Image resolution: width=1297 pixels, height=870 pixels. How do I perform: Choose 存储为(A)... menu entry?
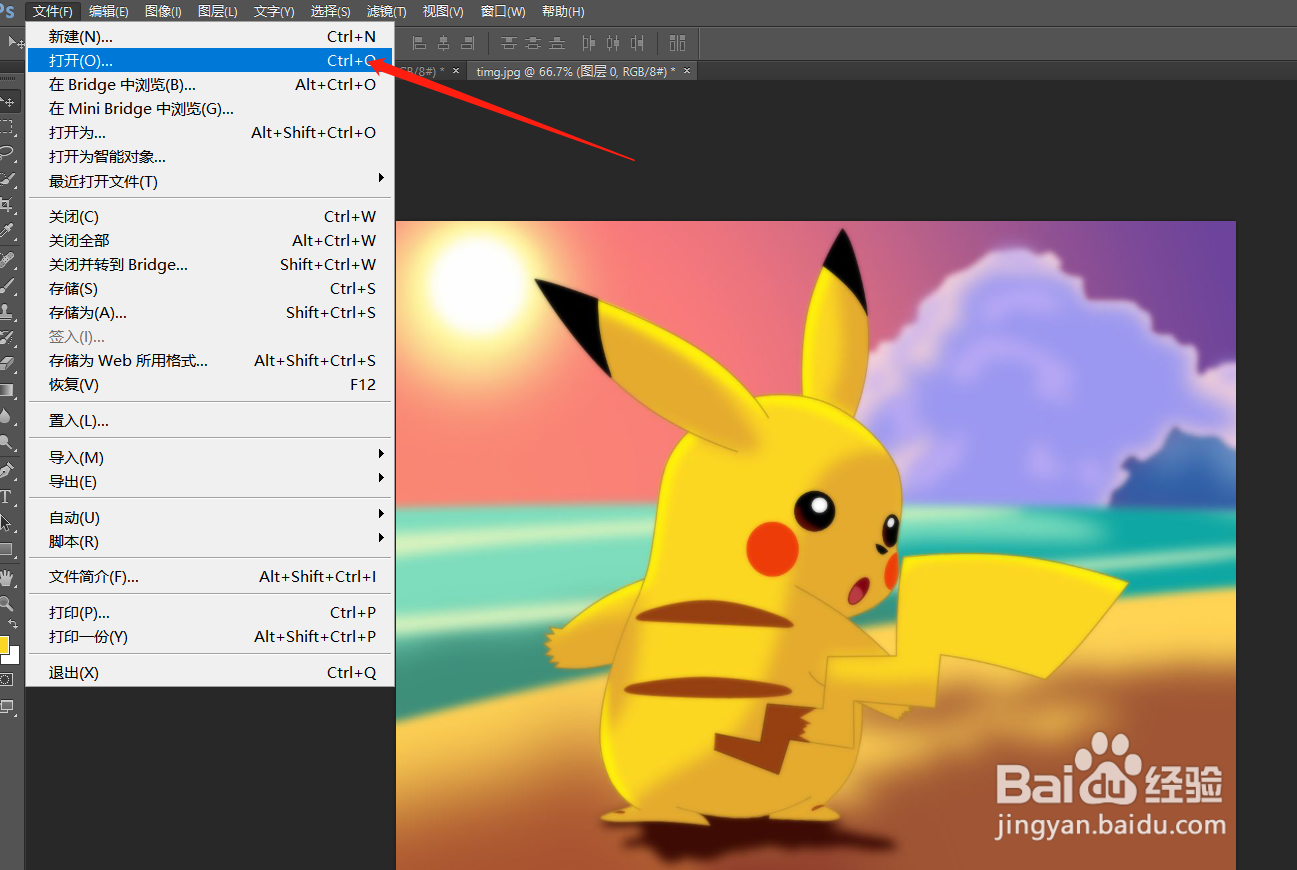[211, 312]
